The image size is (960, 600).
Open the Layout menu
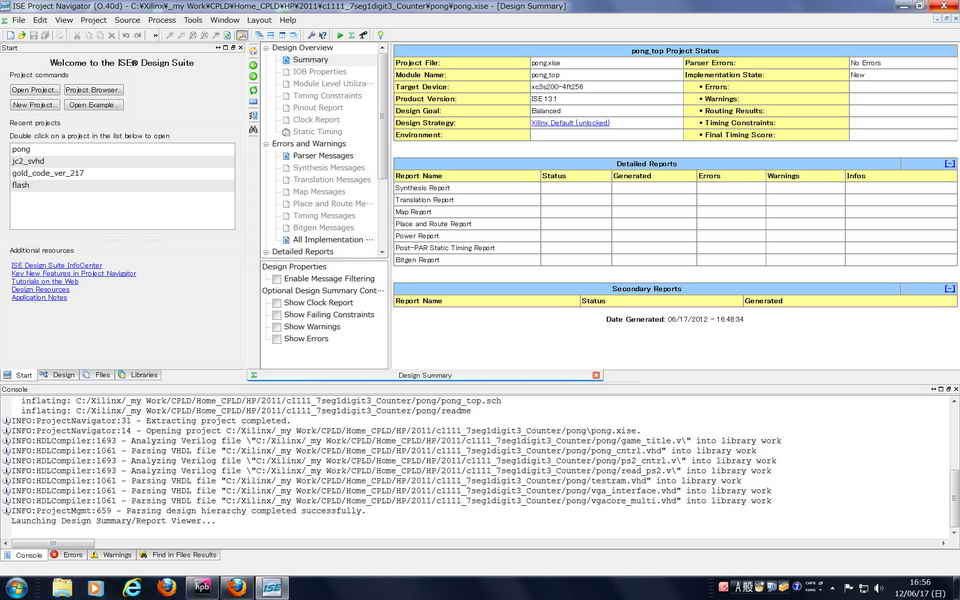(x=259, y=20)
